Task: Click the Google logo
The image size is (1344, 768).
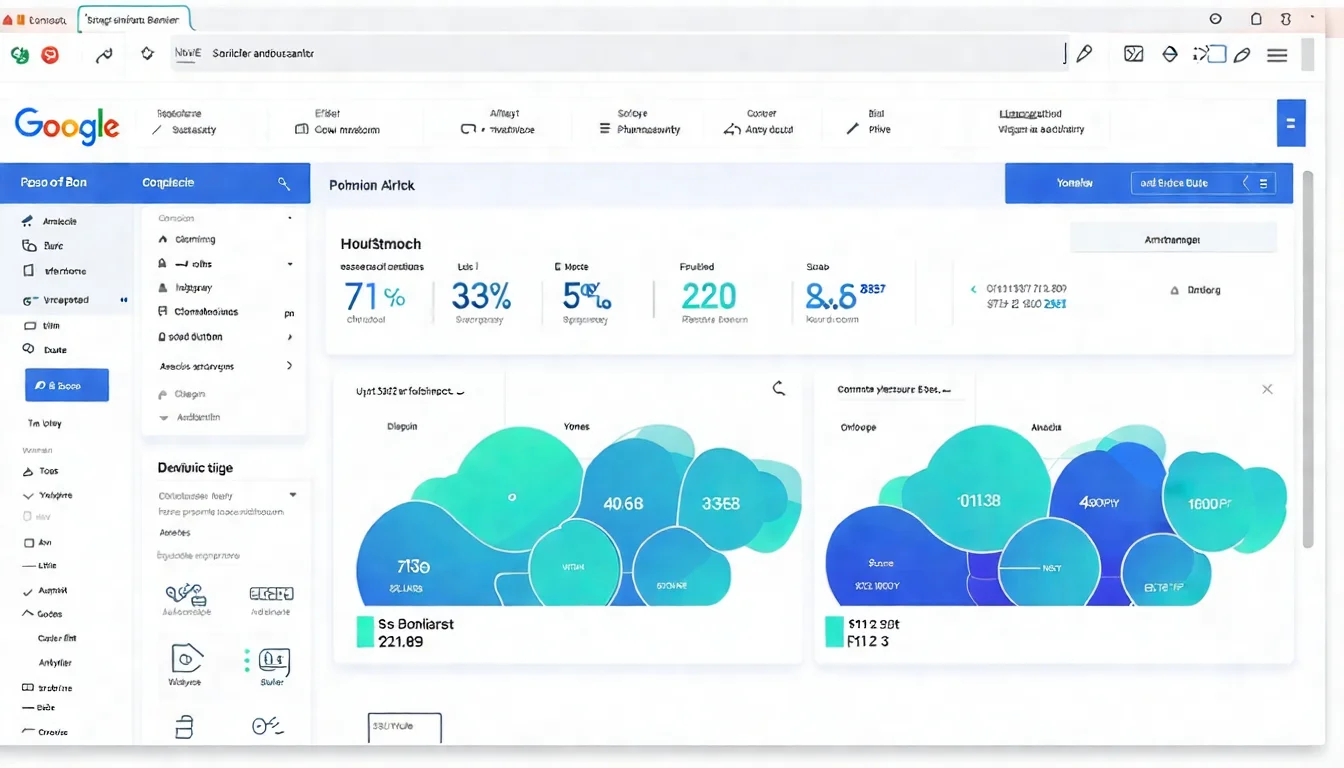Action: pos(67,127)
